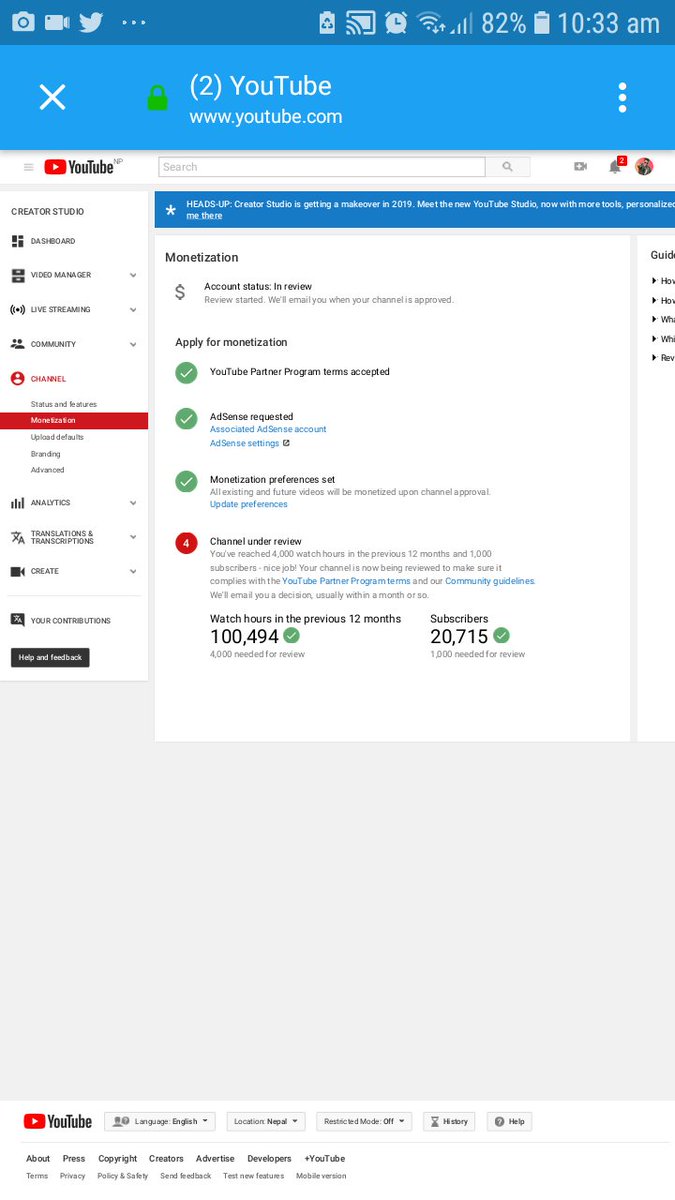Open the Location: Nepal dropdown
The image size is (675, 1200).
pos(266,1122)
